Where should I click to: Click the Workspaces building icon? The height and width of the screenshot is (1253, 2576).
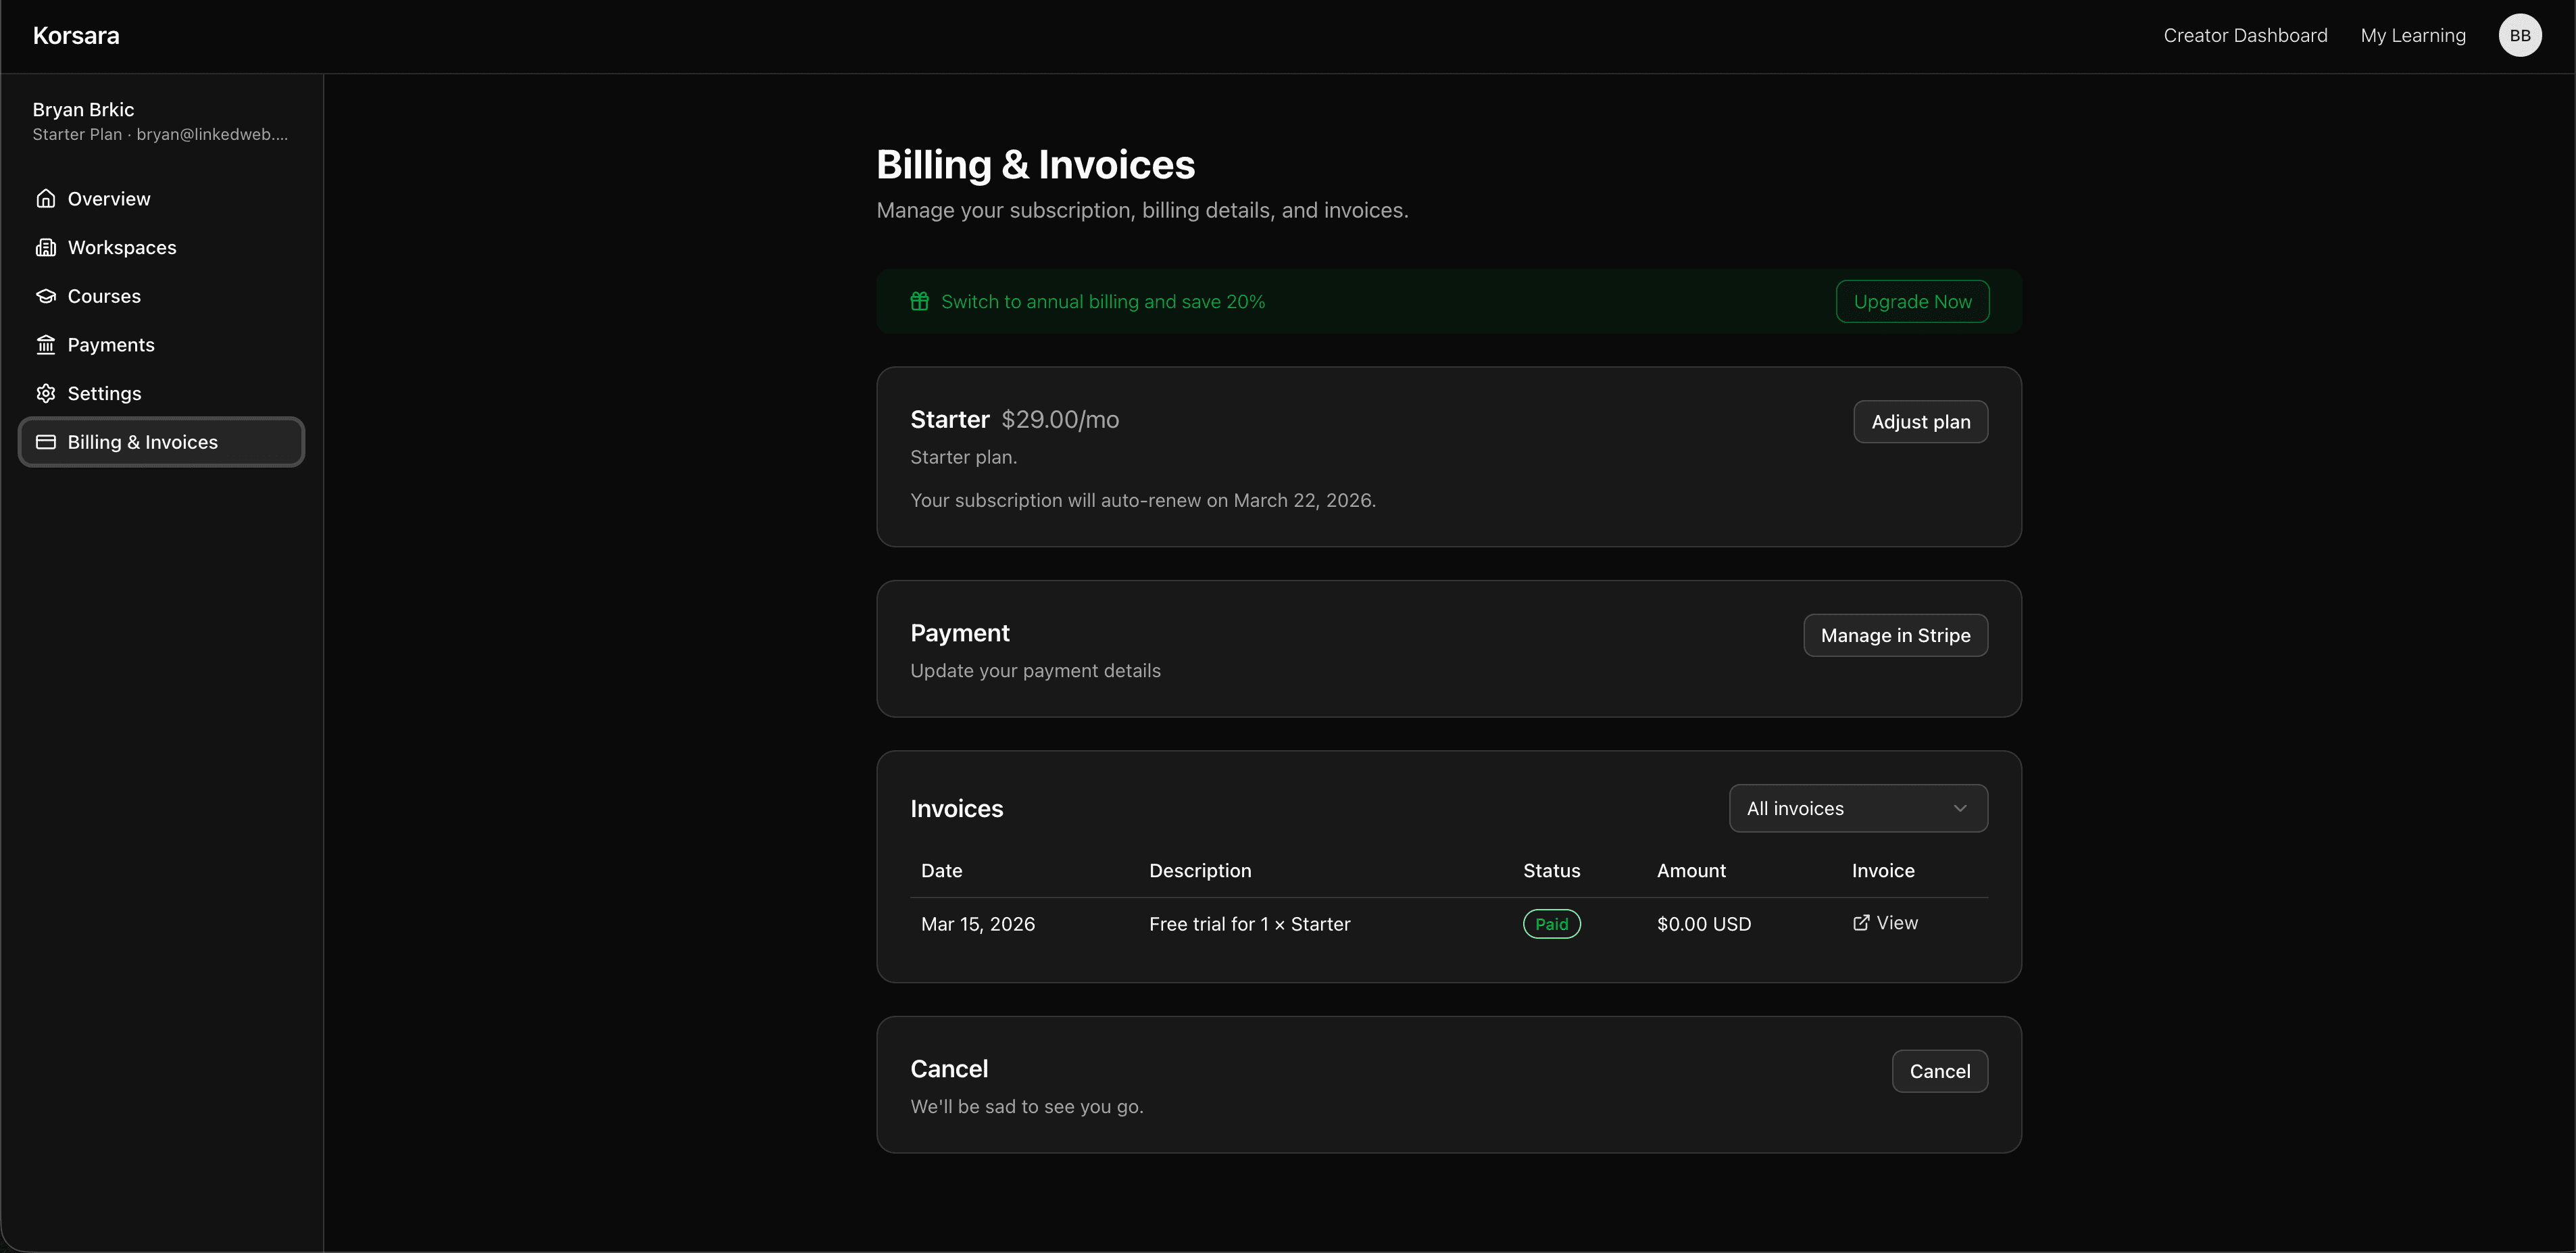tap(46, 247)
